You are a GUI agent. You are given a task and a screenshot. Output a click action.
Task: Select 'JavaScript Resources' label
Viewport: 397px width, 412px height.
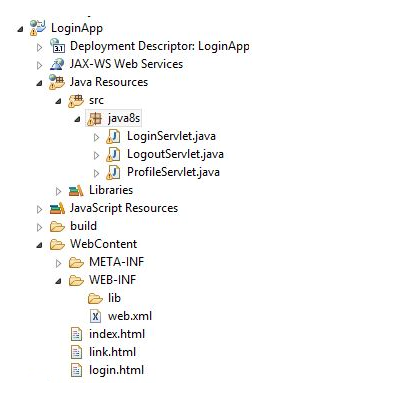pyautogui.click(x=124, y=208)
